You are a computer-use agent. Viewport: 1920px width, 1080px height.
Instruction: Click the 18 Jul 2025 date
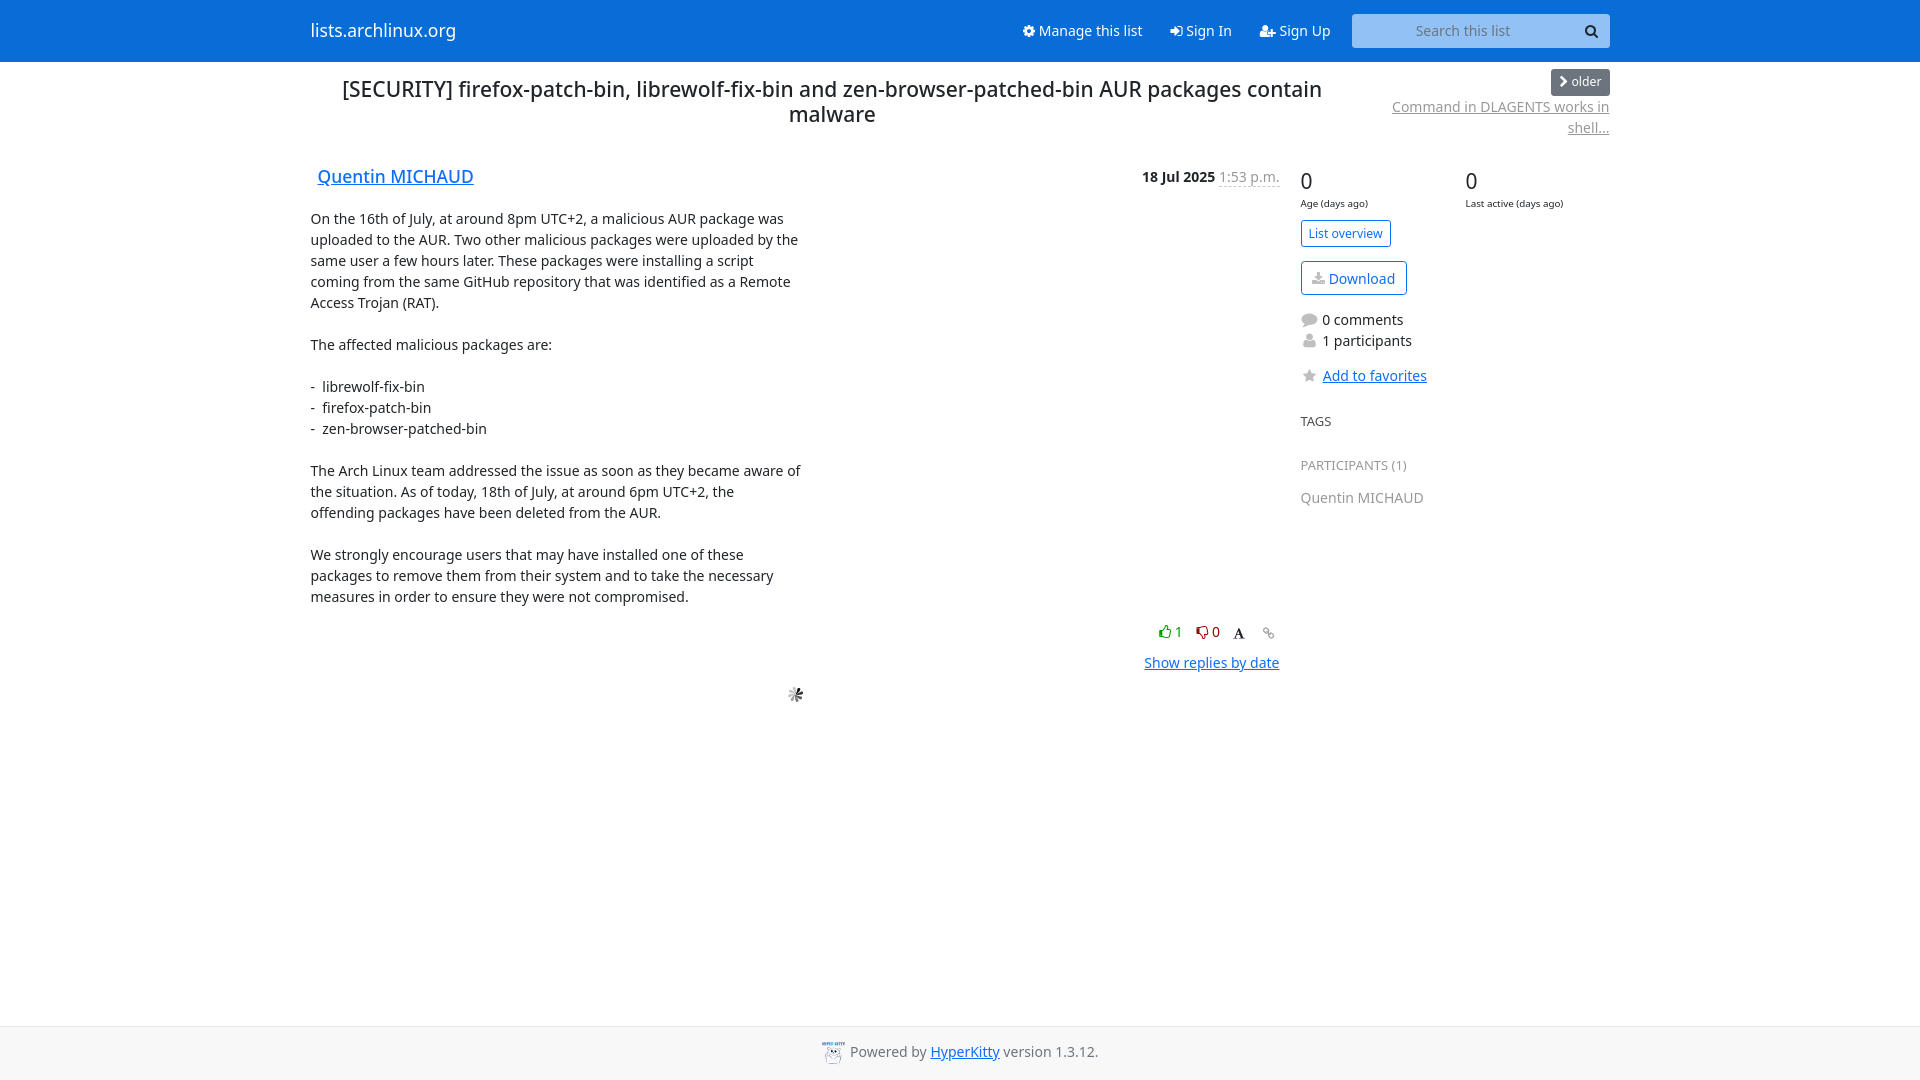pos(1178,177)
